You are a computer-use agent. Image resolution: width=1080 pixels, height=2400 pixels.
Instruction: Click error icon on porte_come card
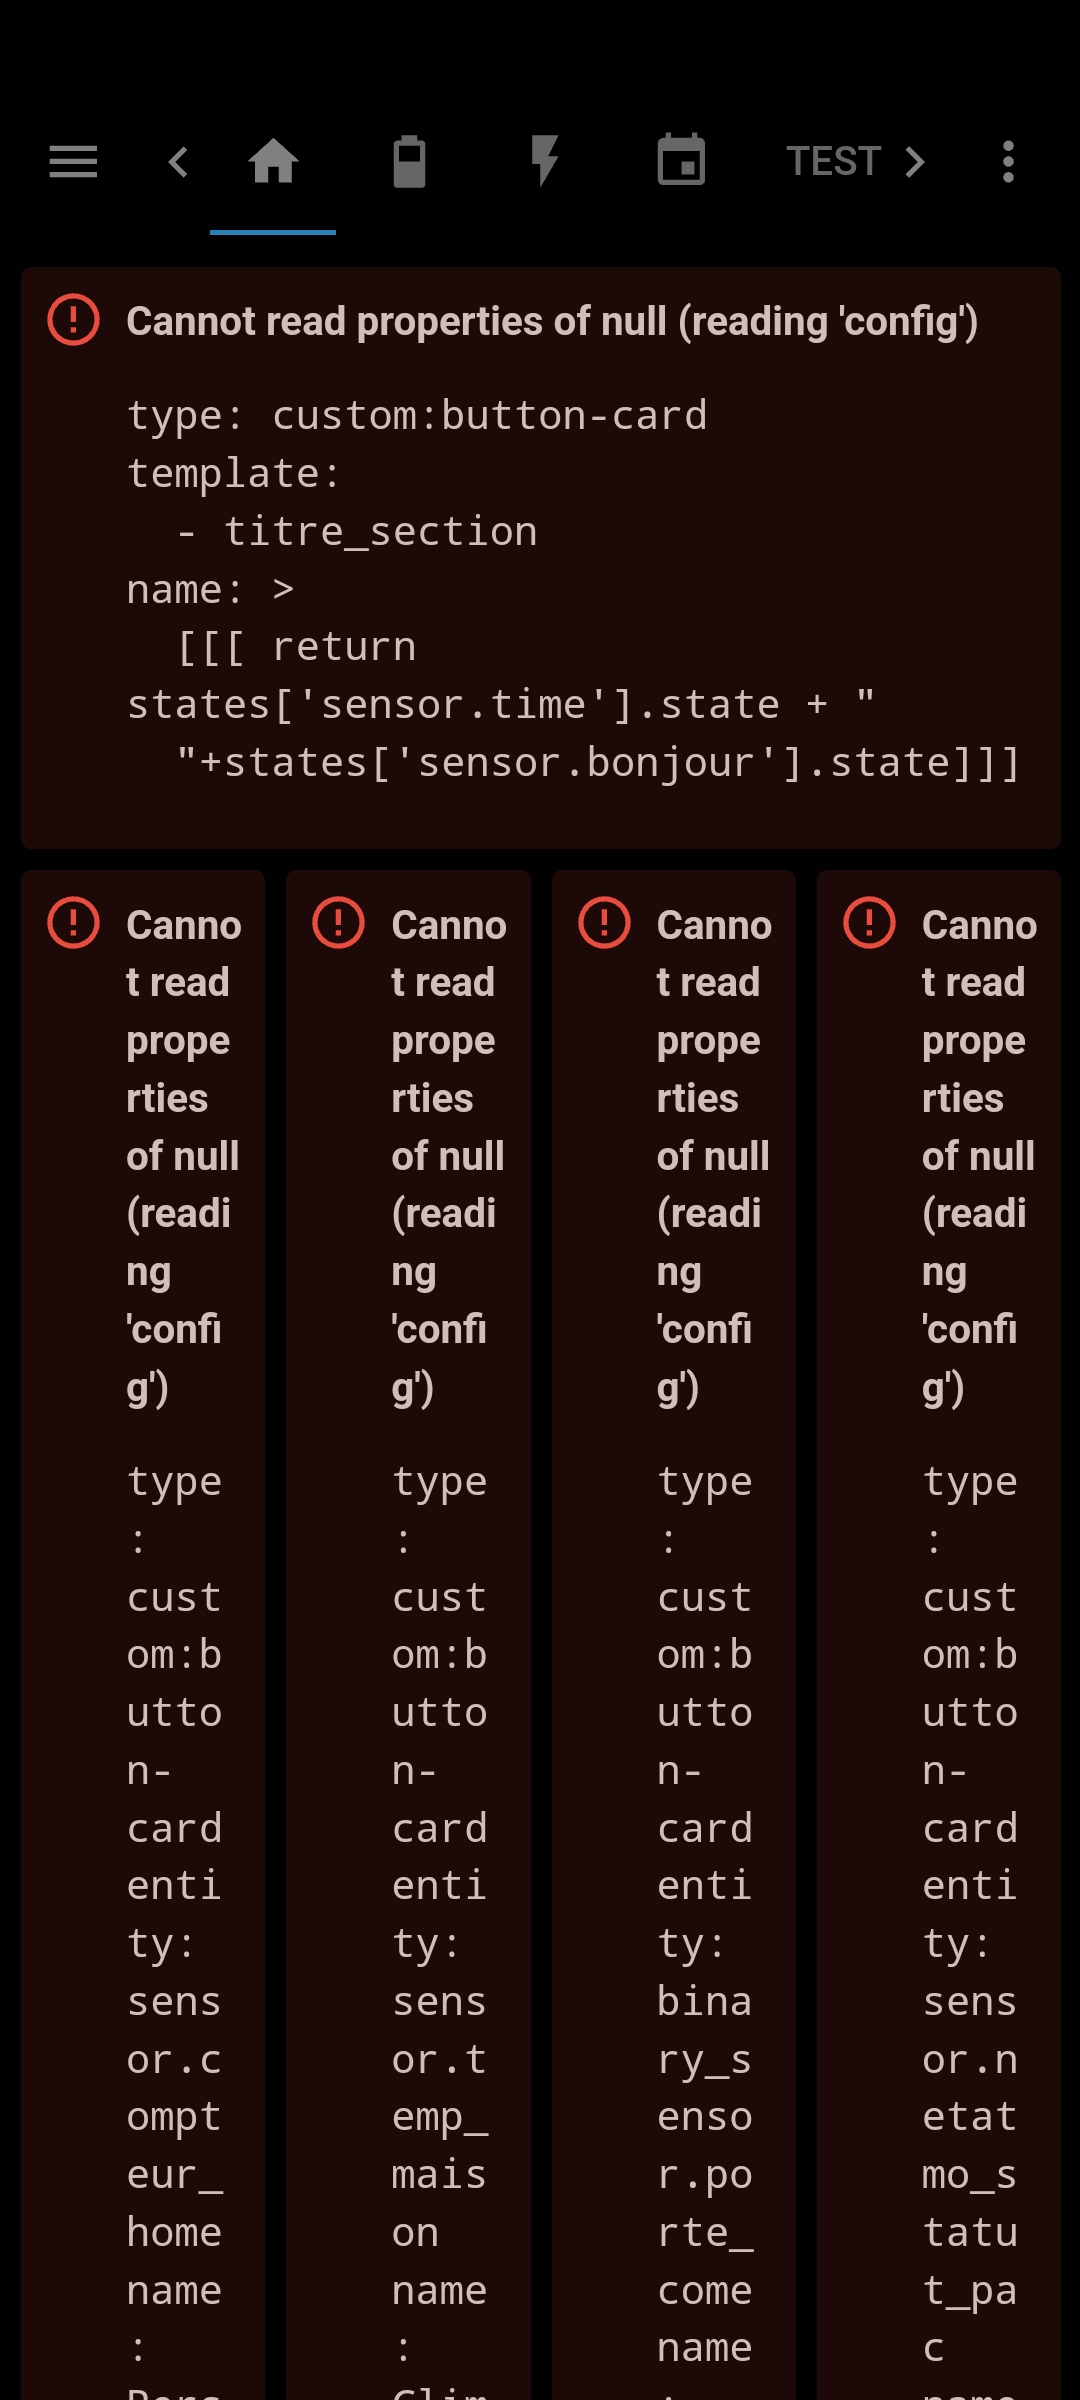(604, 922)
